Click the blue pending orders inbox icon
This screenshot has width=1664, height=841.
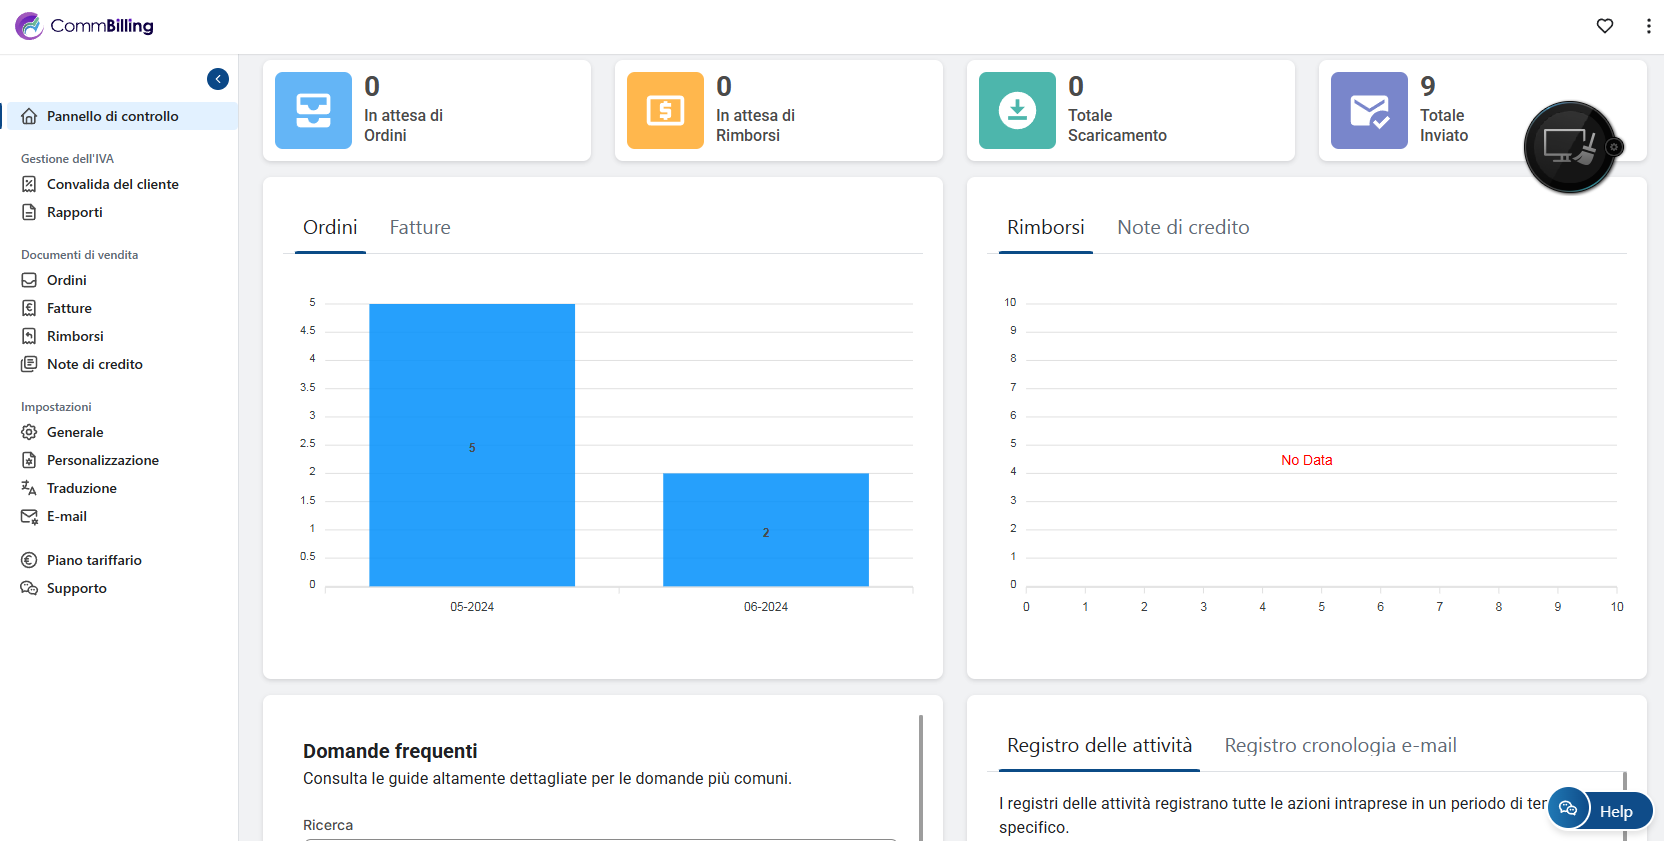(x=313, y=110)
